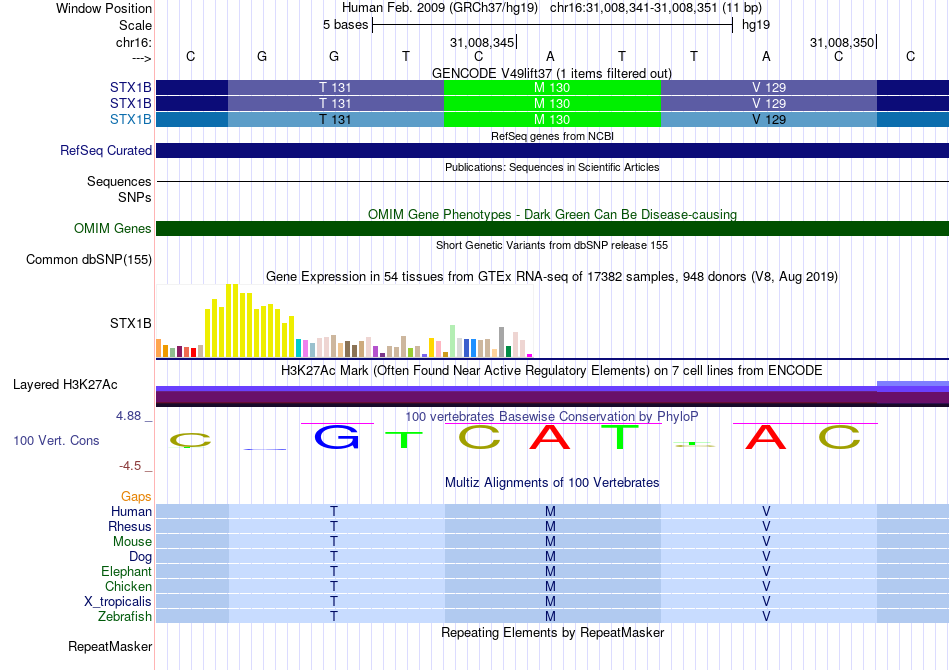950x670 pixels.
Task: Click the purple layered H3K27Ac signal band
Action: click(552, 395)
